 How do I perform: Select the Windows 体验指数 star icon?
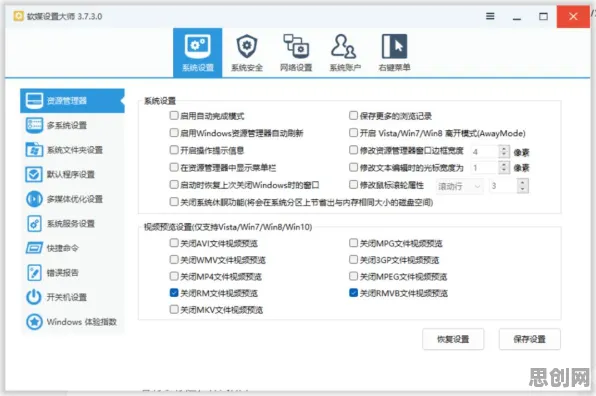(x=34, y=322)
